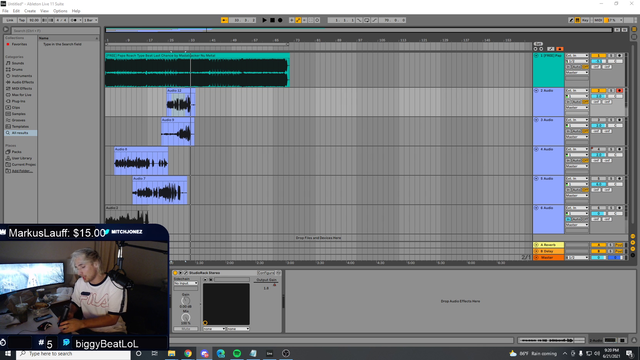
Task: Open 2 Audio Master output dropdown
Action: click(577, 107)
